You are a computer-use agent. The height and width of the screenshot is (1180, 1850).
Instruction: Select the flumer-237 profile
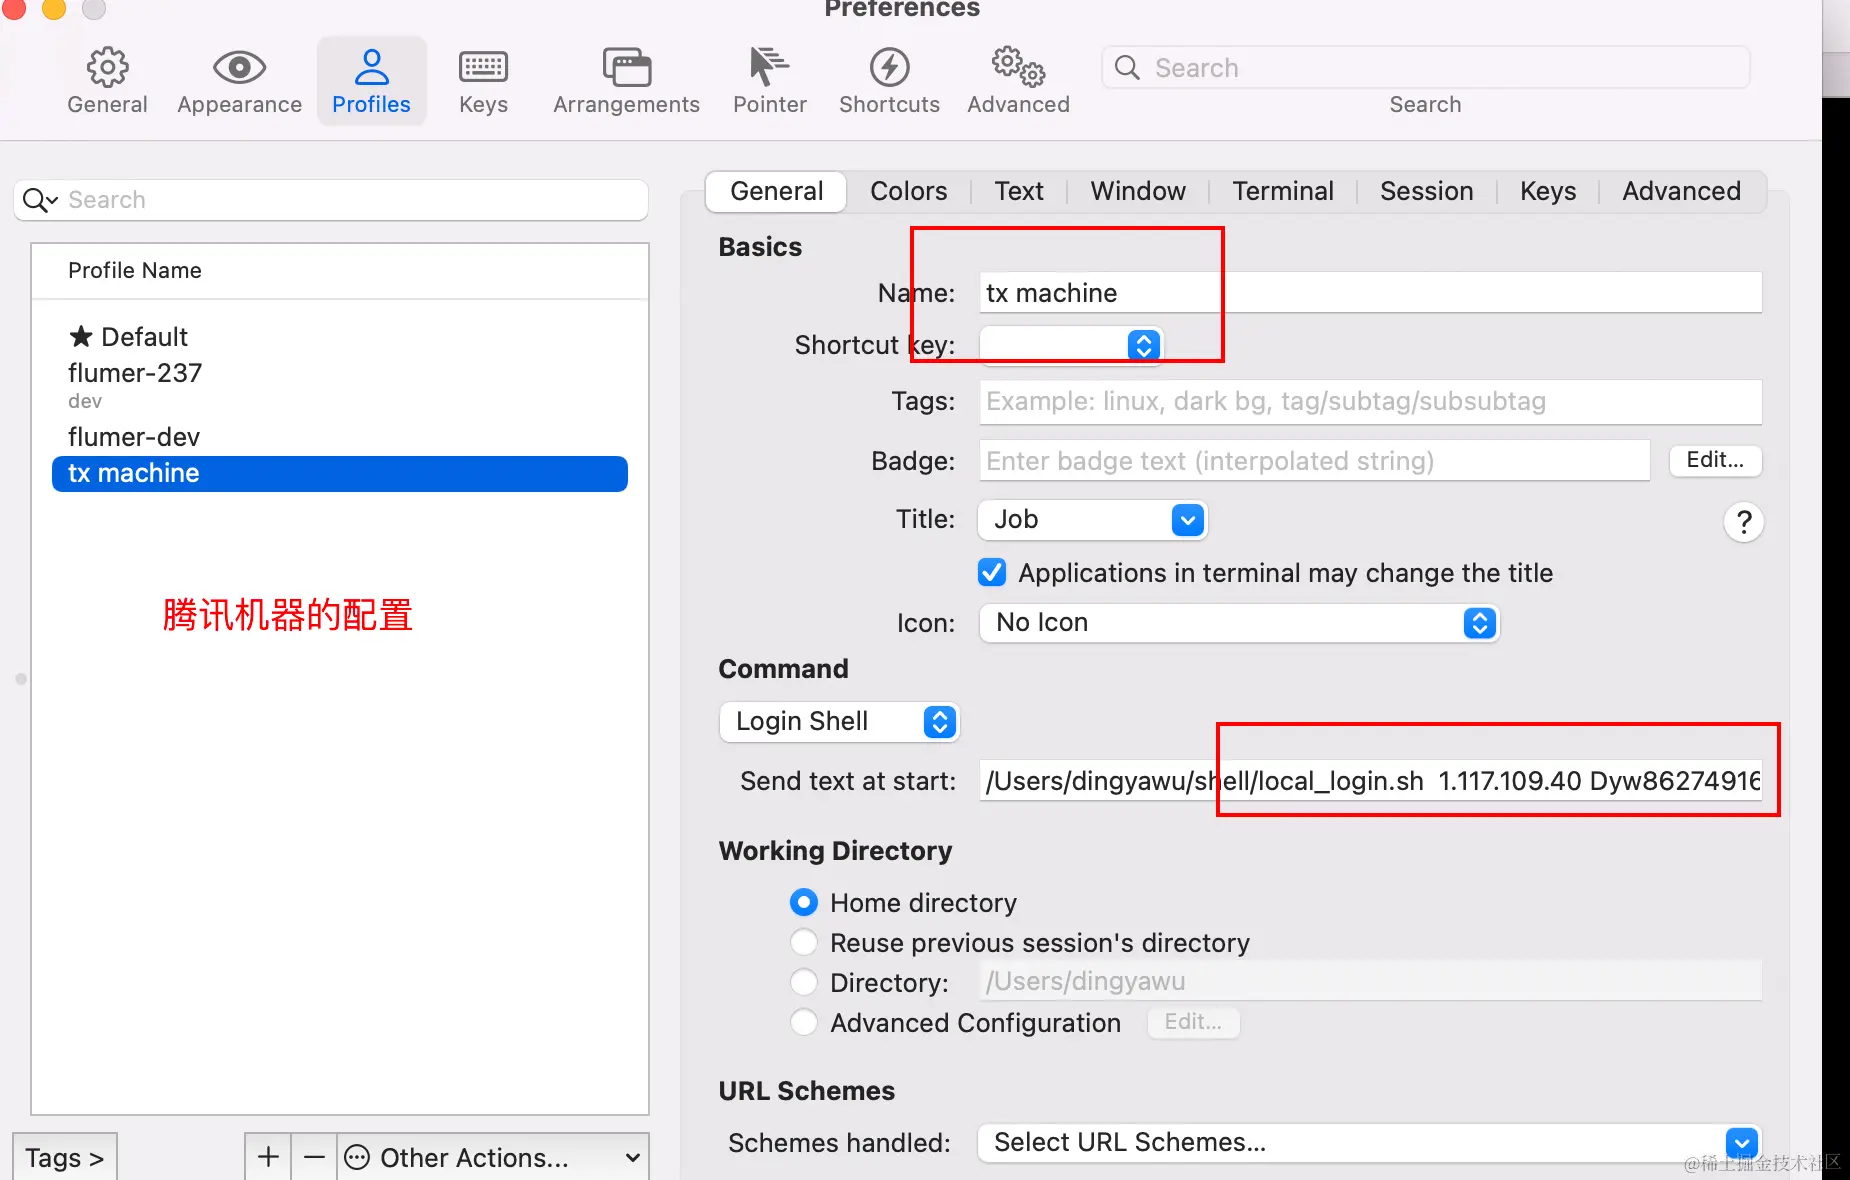tap(340, 385)
